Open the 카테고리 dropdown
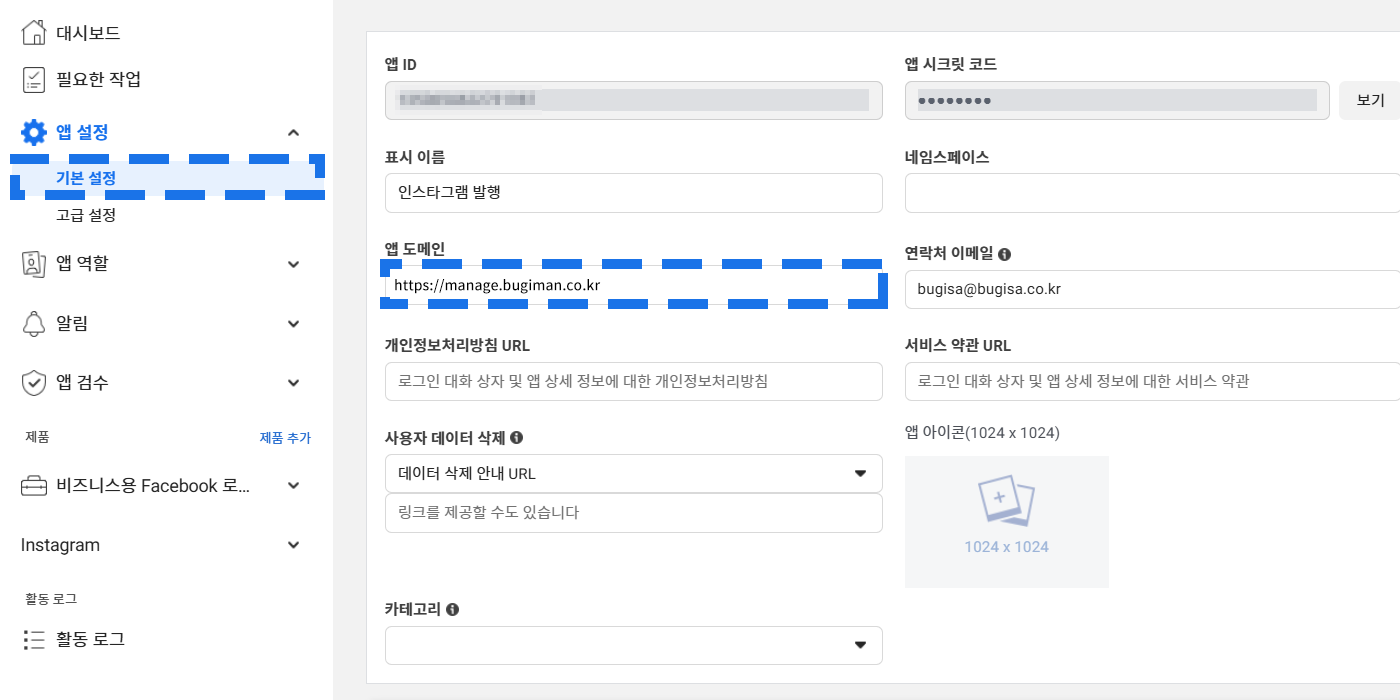The image size is (1400, 700). click(634, 645)
